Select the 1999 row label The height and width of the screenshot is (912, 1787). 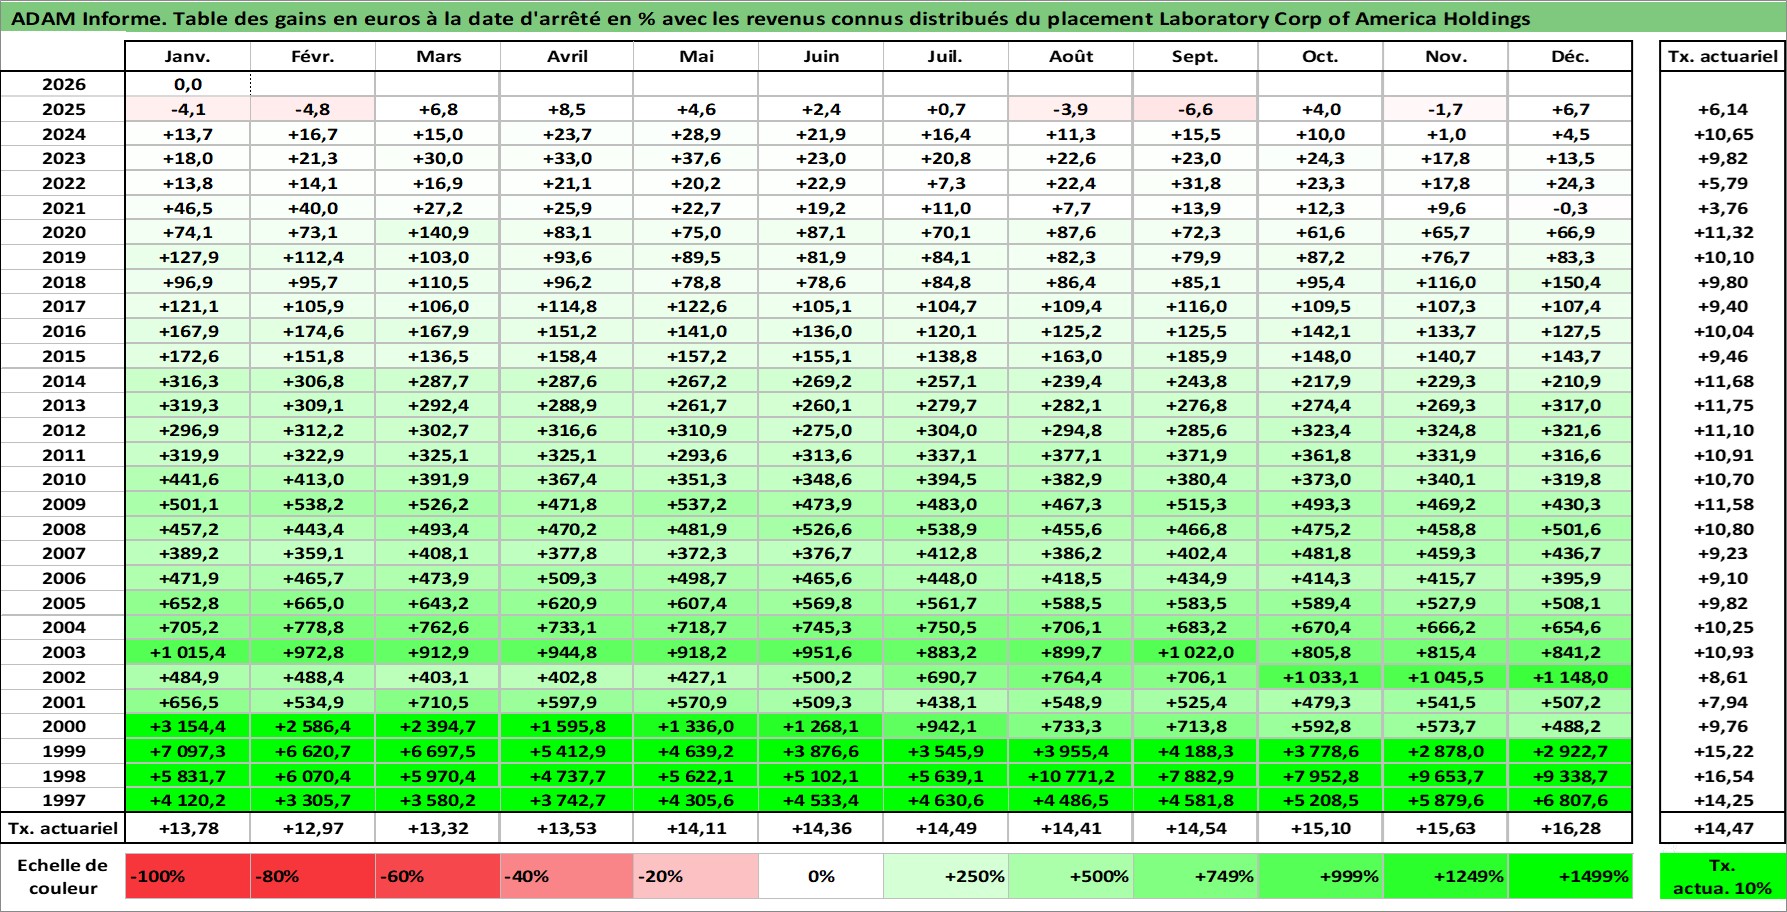(63, 751)
